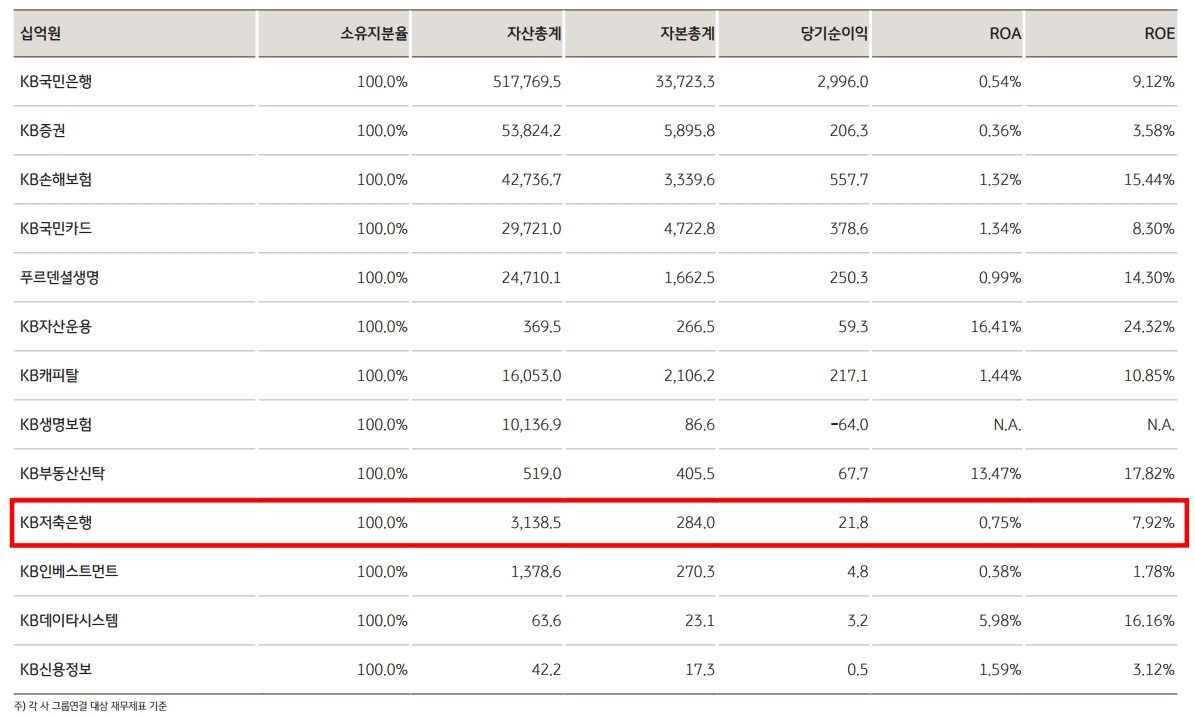Click KB캐피탈's total equity value 2,106.2
This screenshot has height=718, width=1195.
[689, 376]
